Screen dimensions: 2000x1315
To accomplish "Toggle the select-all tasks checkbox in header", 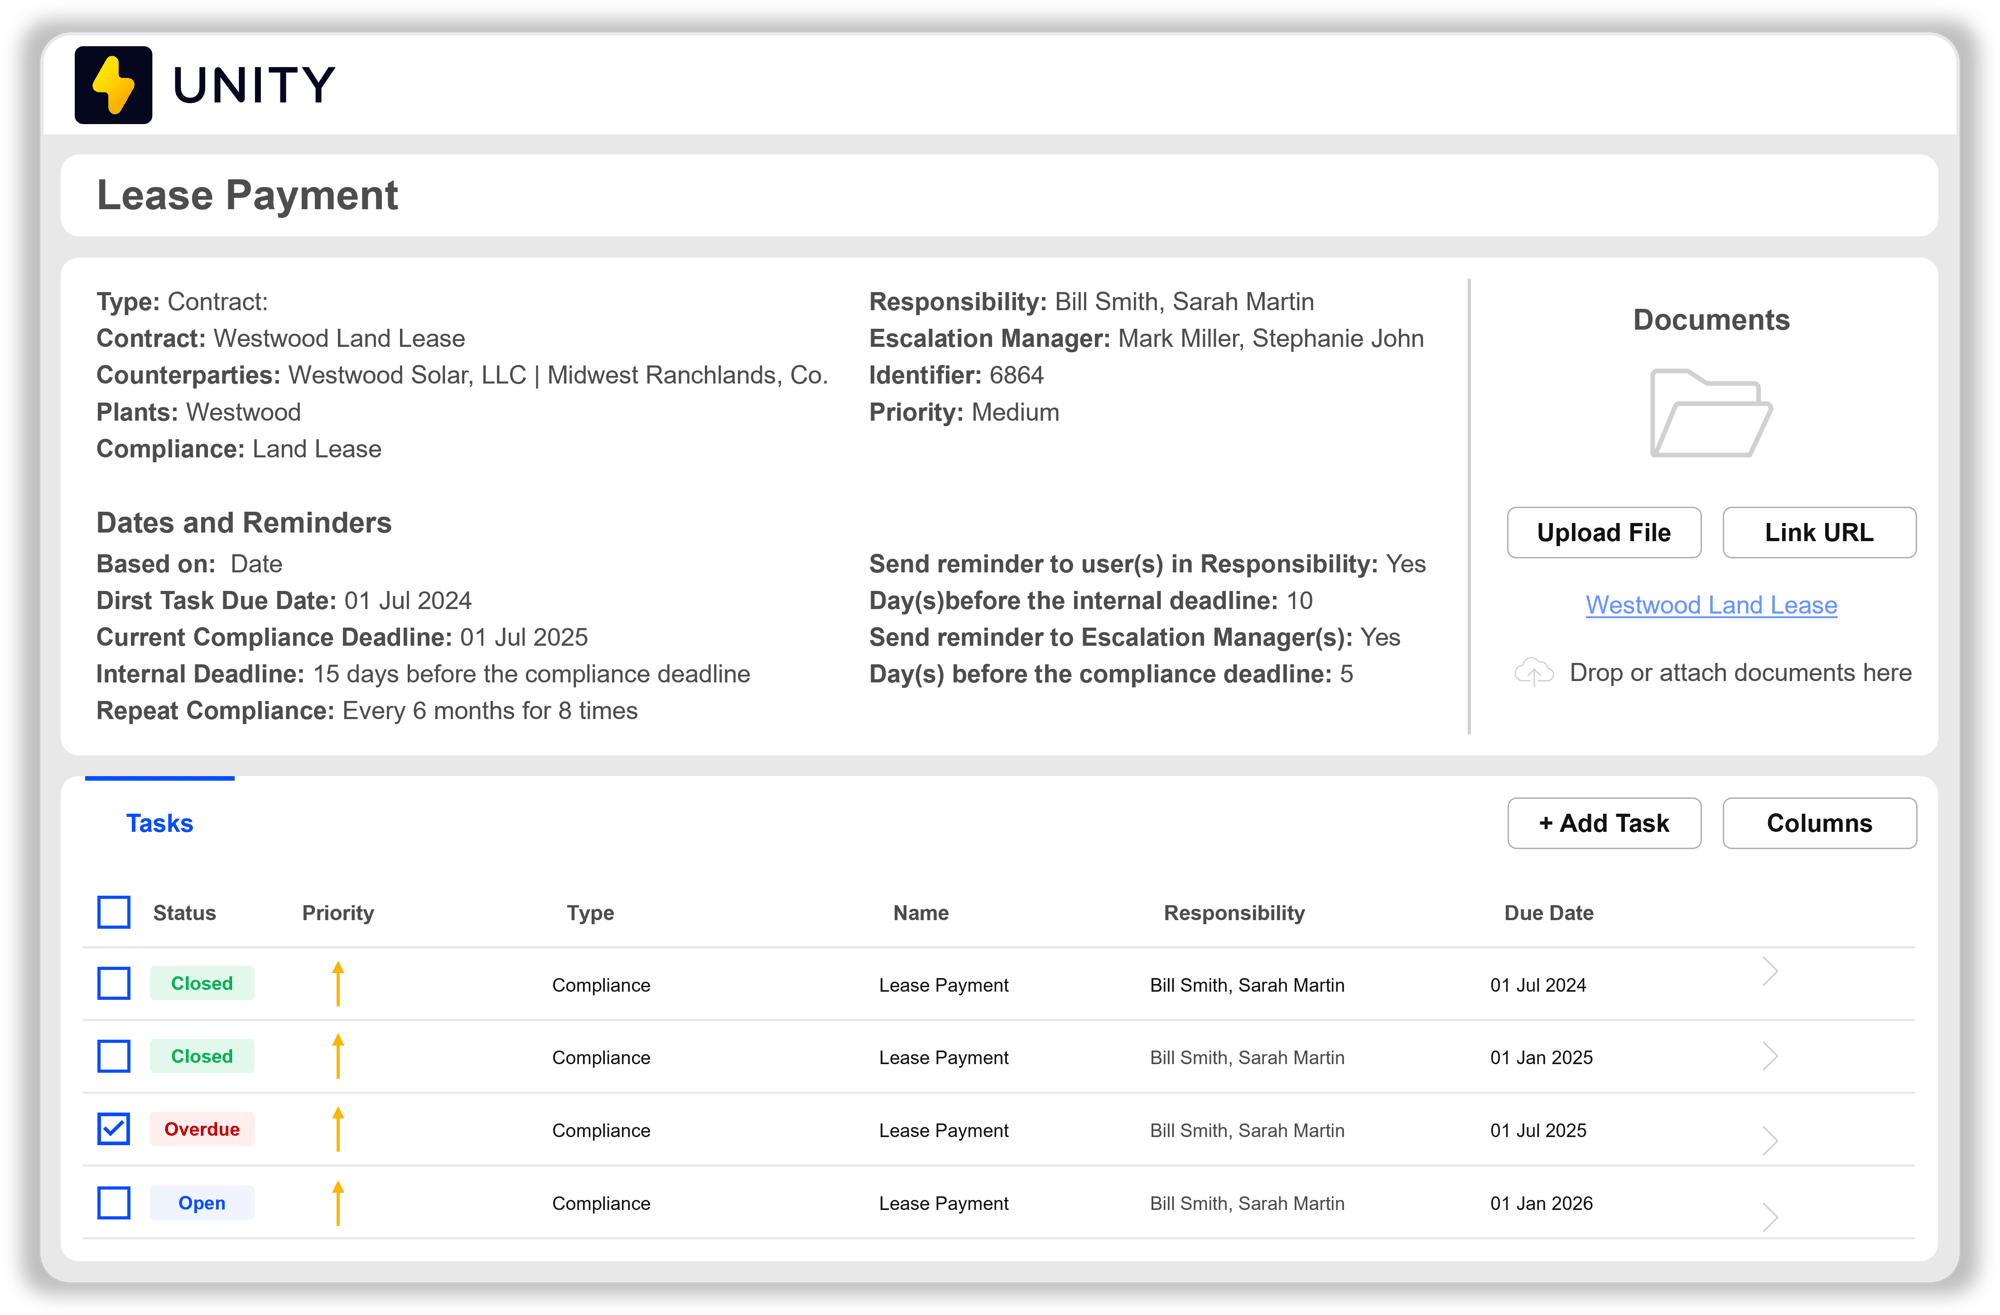I will (x=114, y=912).
